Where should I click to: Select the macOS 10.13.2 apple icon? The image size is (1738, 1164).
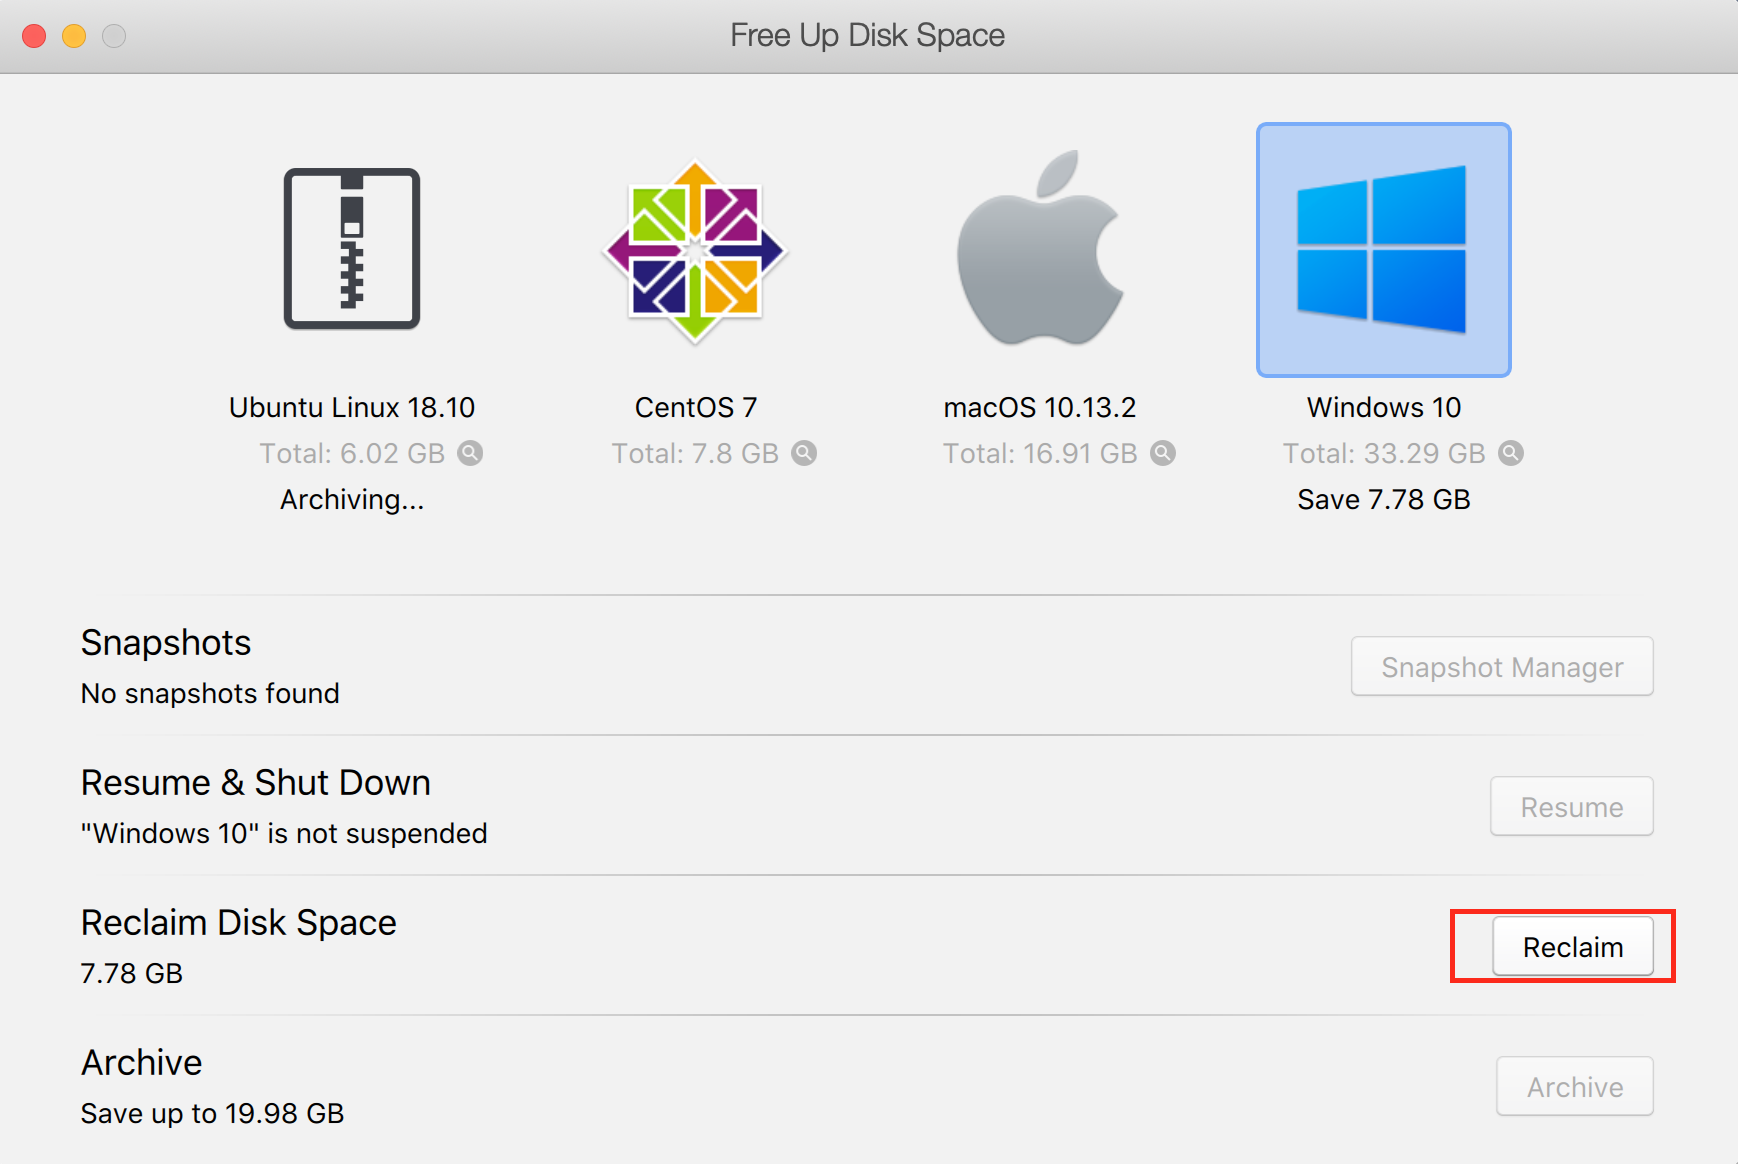[x=1040, y=250]
